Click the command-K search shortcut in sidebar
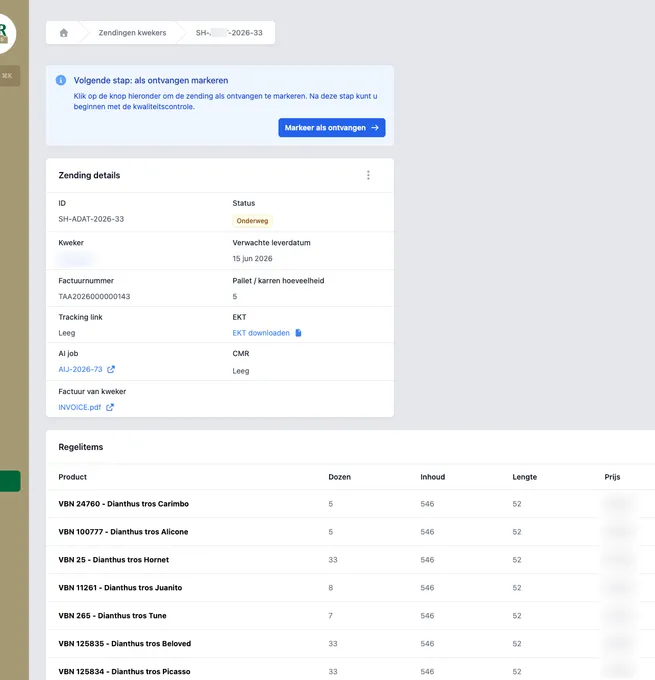Screen dimensions: 655x680 click(x=8, y=76)
